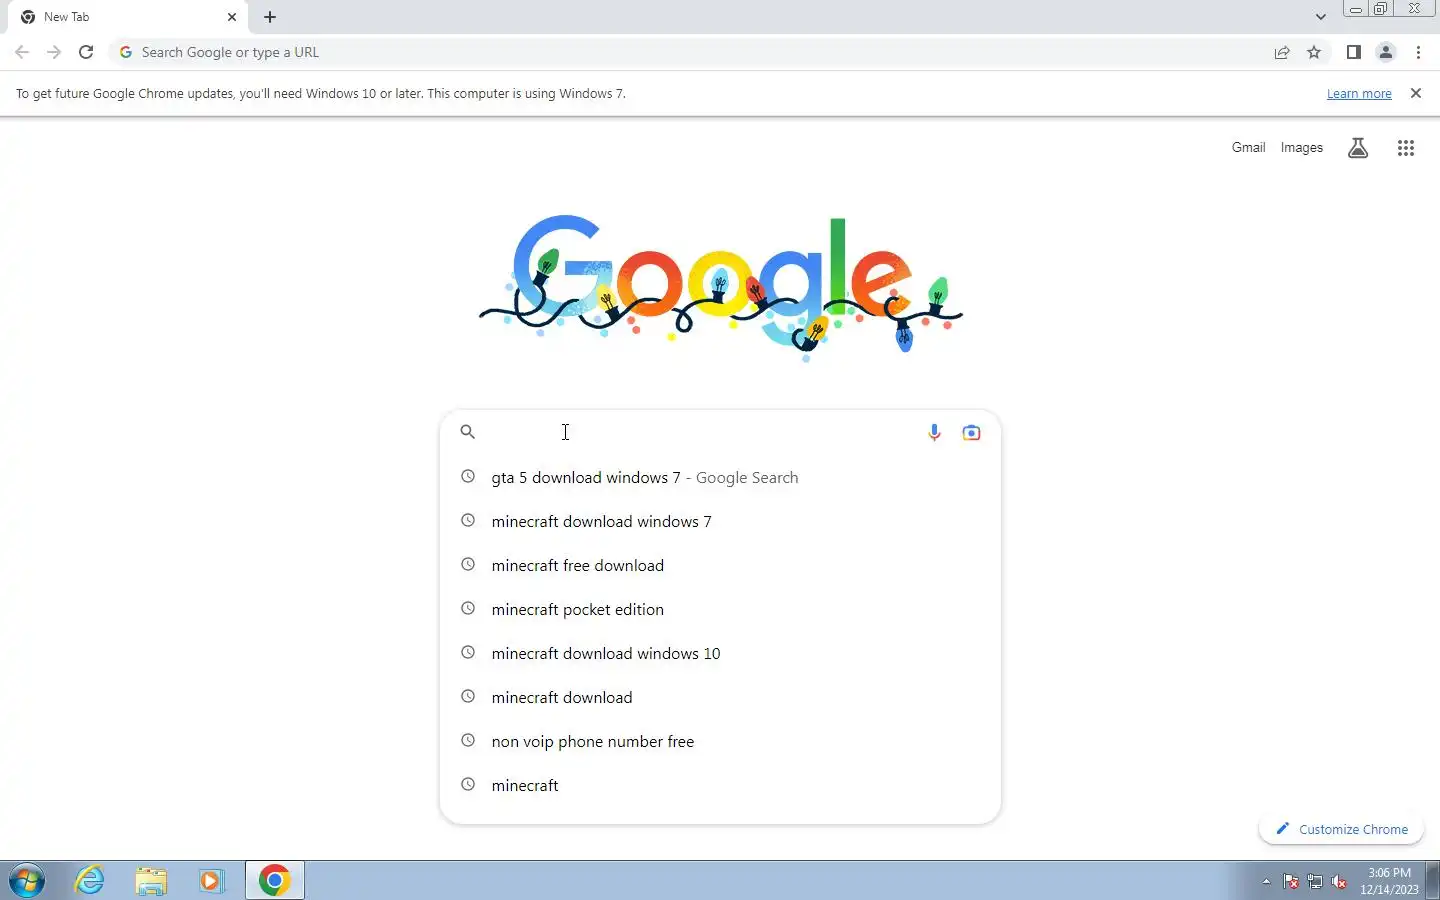
Task: Click clock icon beside non voip suggestion
Action: tap(467, 740)
